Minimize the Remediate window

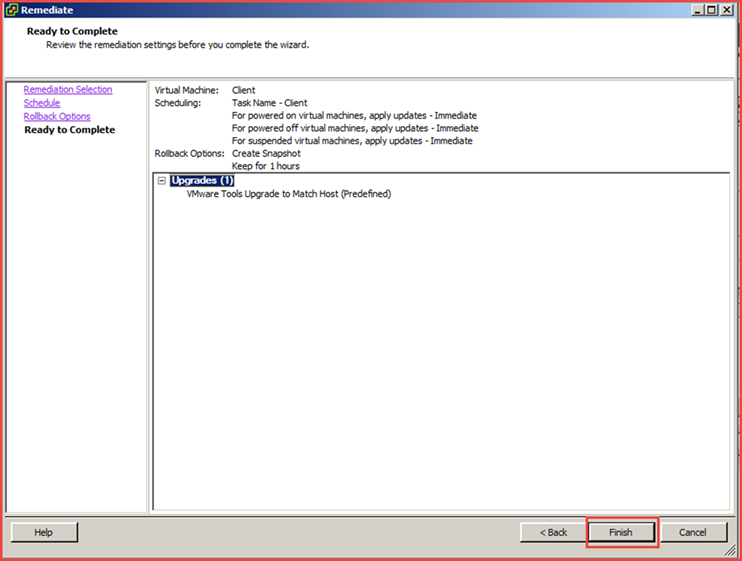click(x=697, y=10)
